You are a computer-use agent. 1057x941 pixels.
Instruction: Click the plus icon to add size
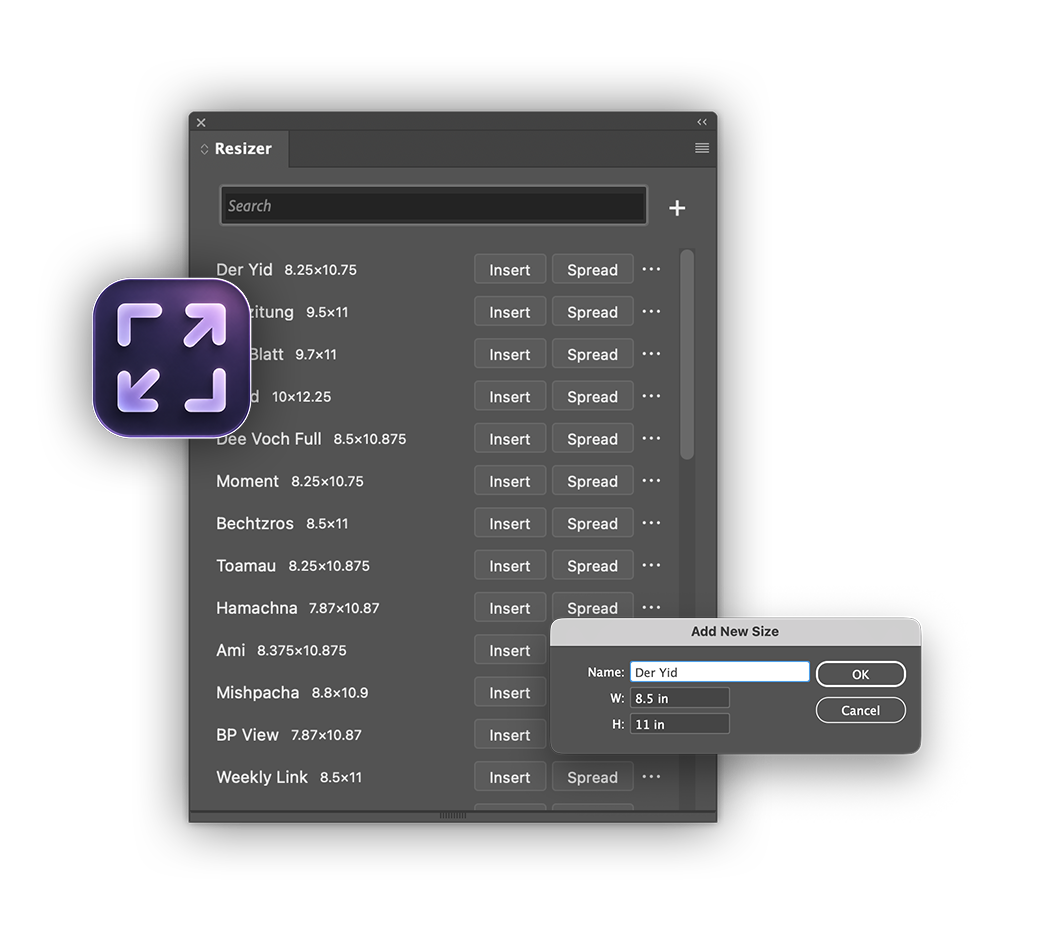677,208
